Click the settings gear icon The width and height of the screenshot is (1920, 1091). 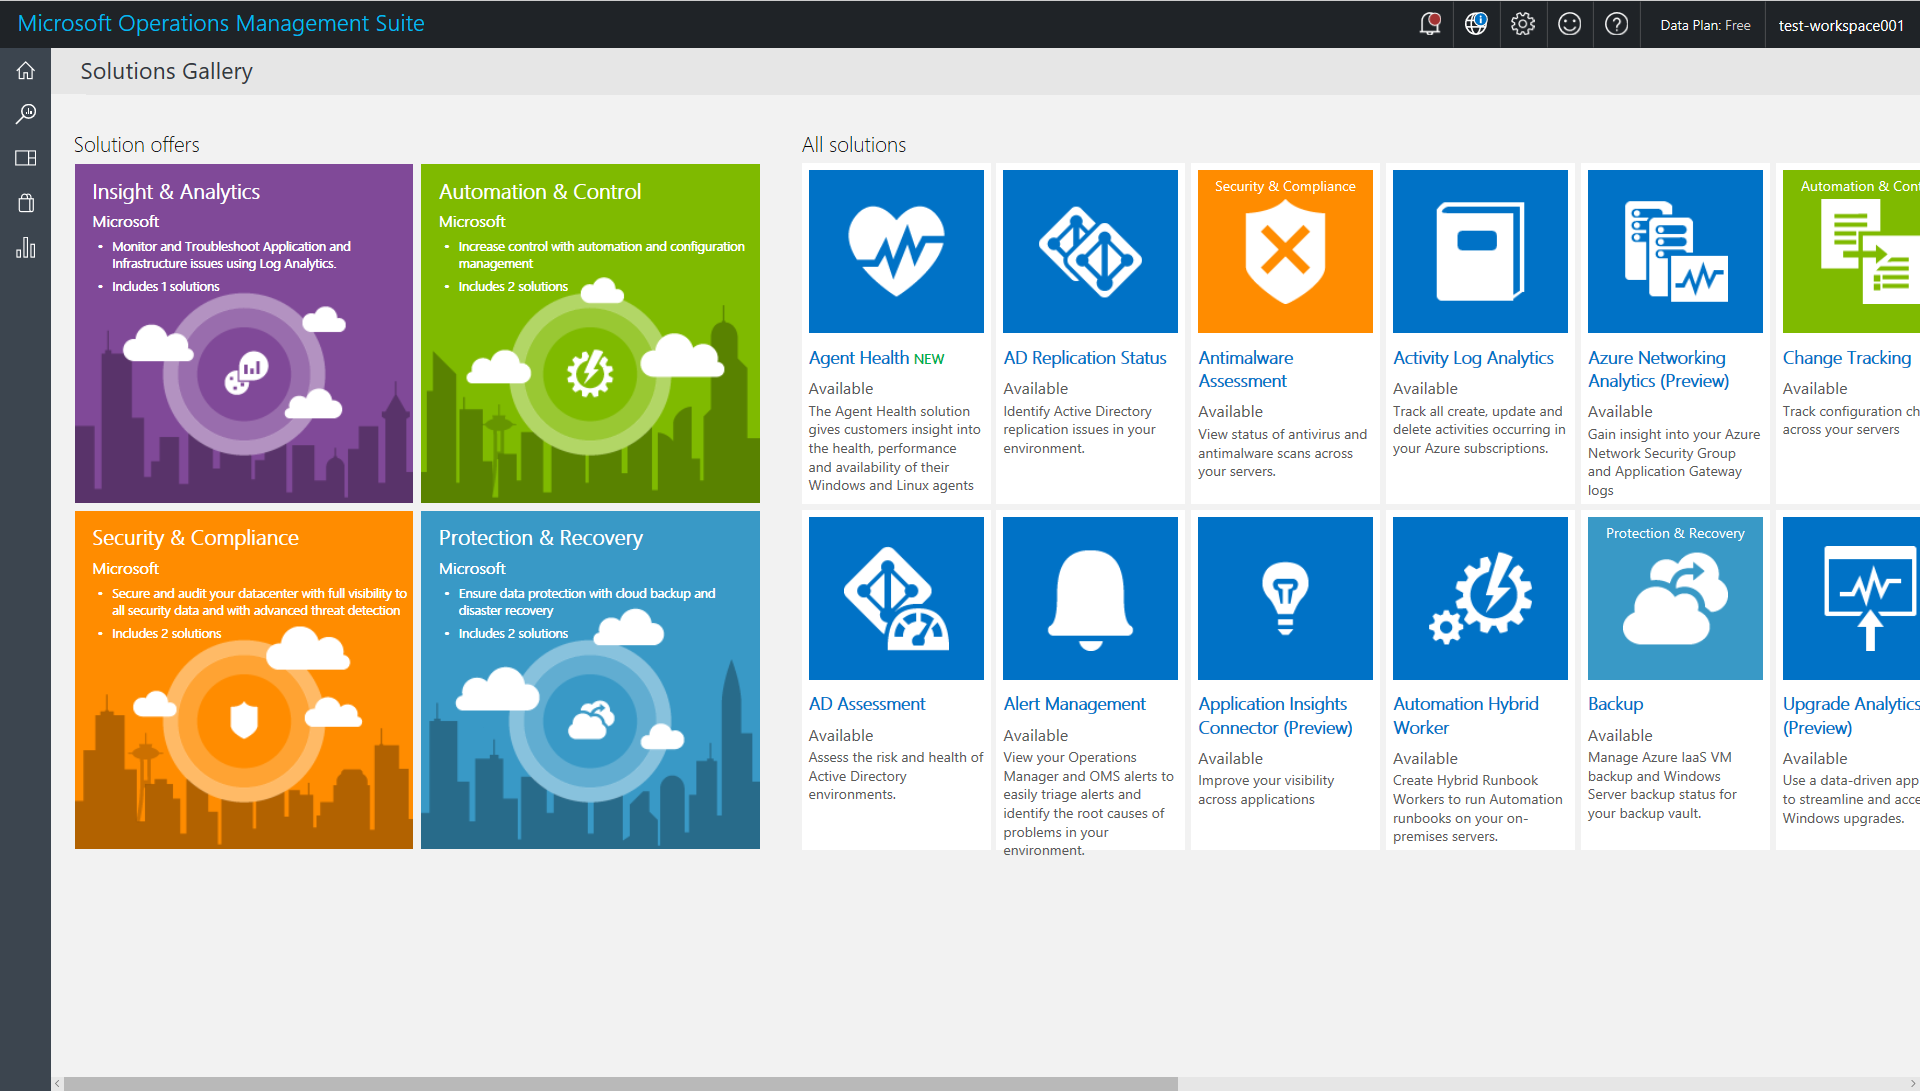pos(1522,24)
